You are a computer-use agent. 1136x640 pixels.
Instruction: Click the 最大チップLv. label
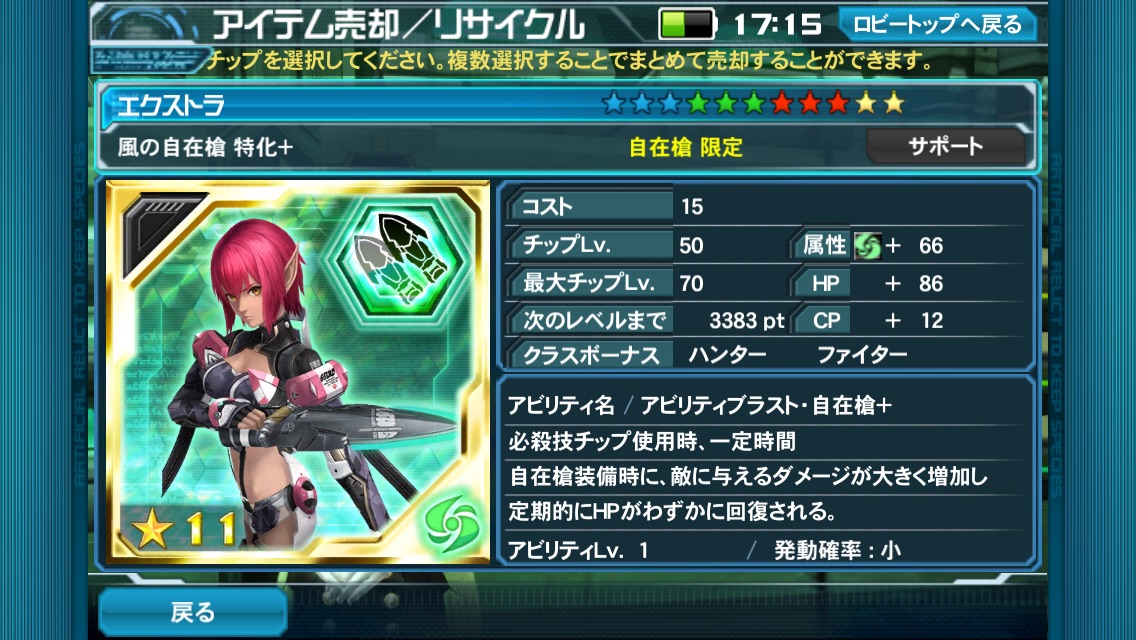tap(589, 283)
